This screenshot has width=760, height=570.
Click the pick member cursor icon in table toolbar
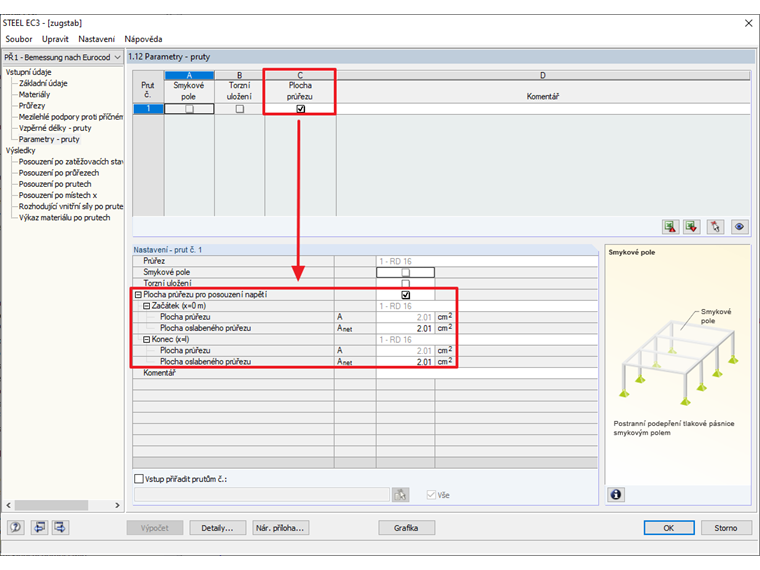tap(715, 226)
